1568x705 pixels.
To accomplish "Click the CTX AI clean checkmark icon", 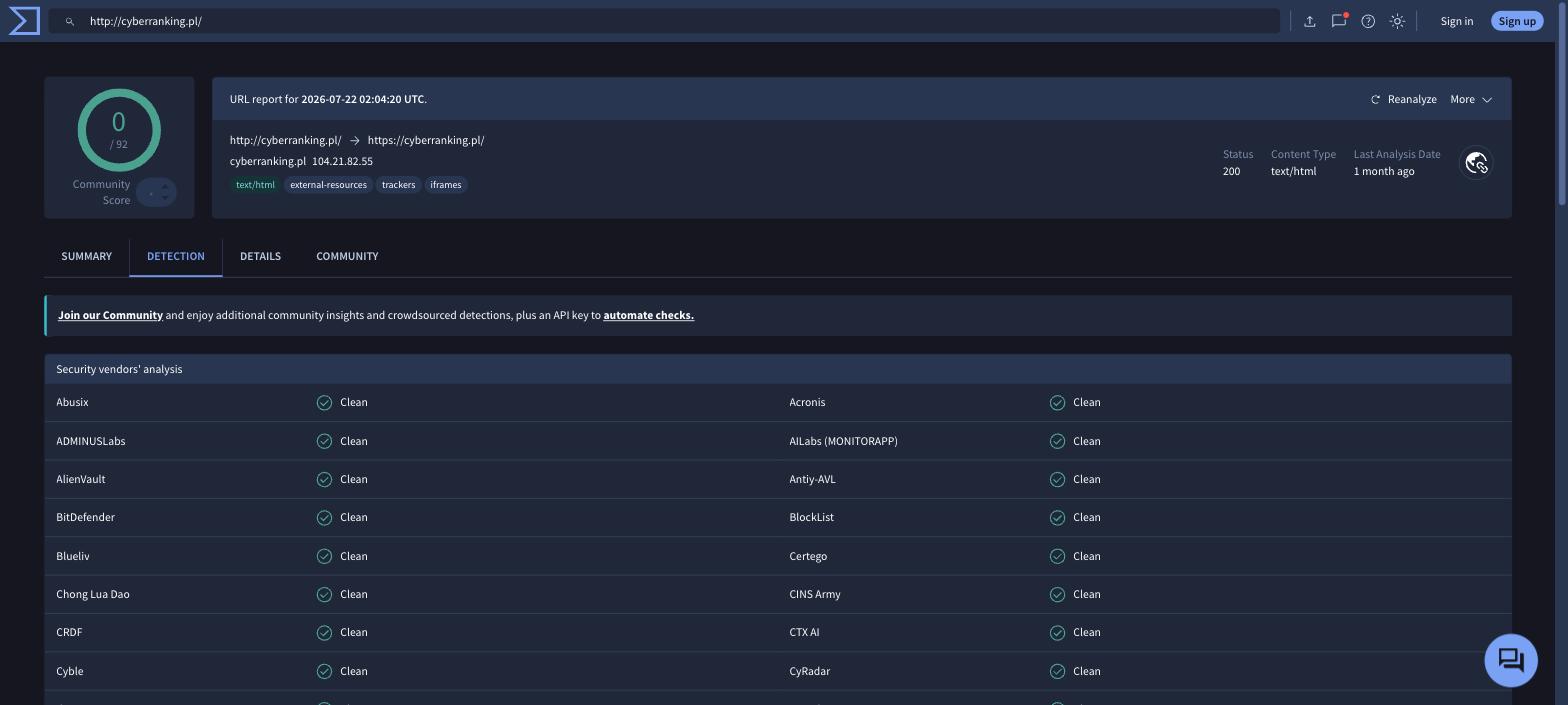I will 1057,633.
